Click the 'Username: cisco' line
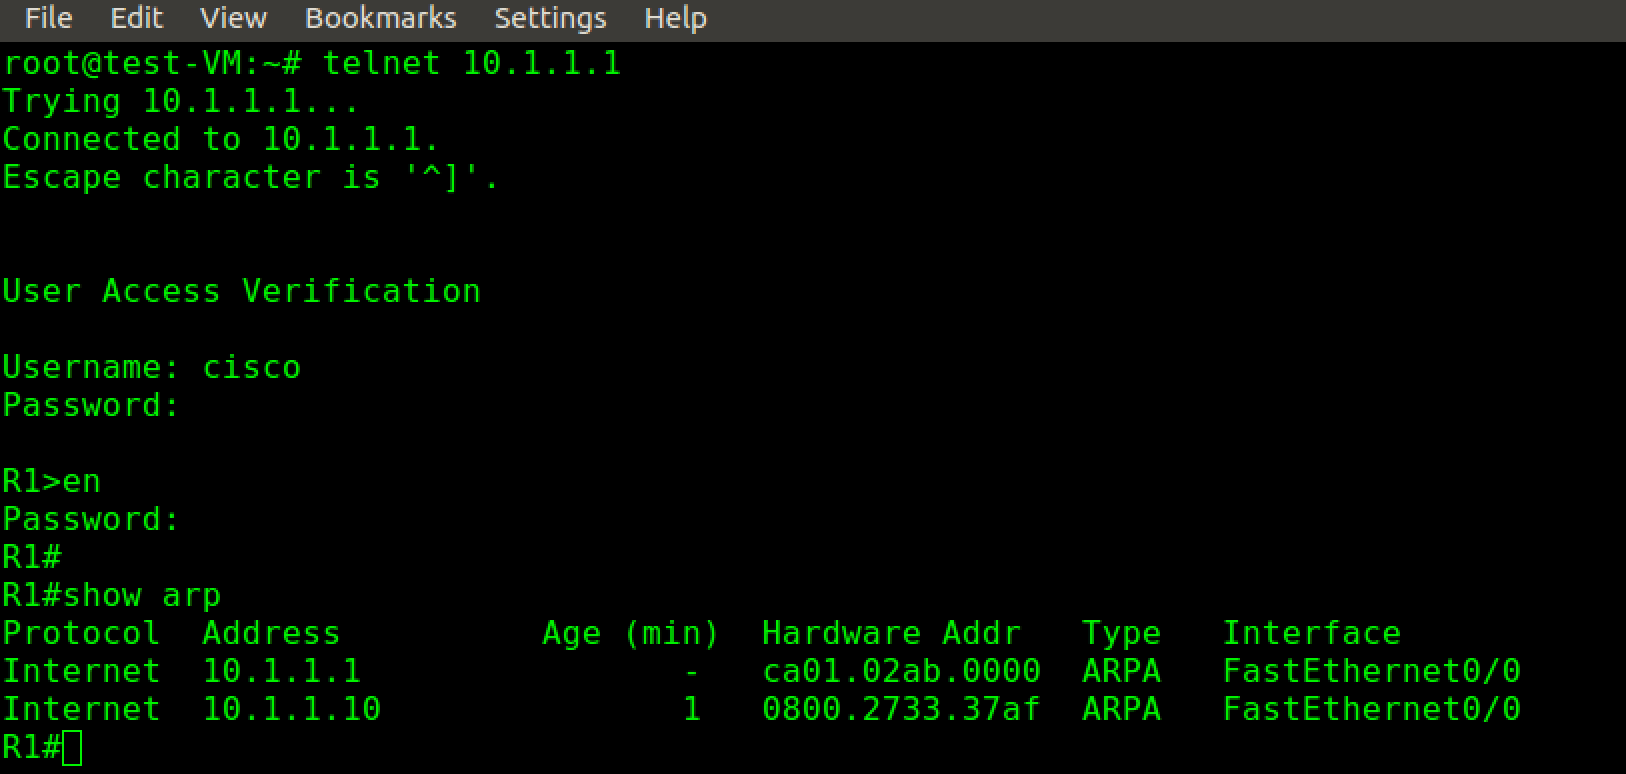This screenshot has width=1626, height=774. [x=151, y=367]
